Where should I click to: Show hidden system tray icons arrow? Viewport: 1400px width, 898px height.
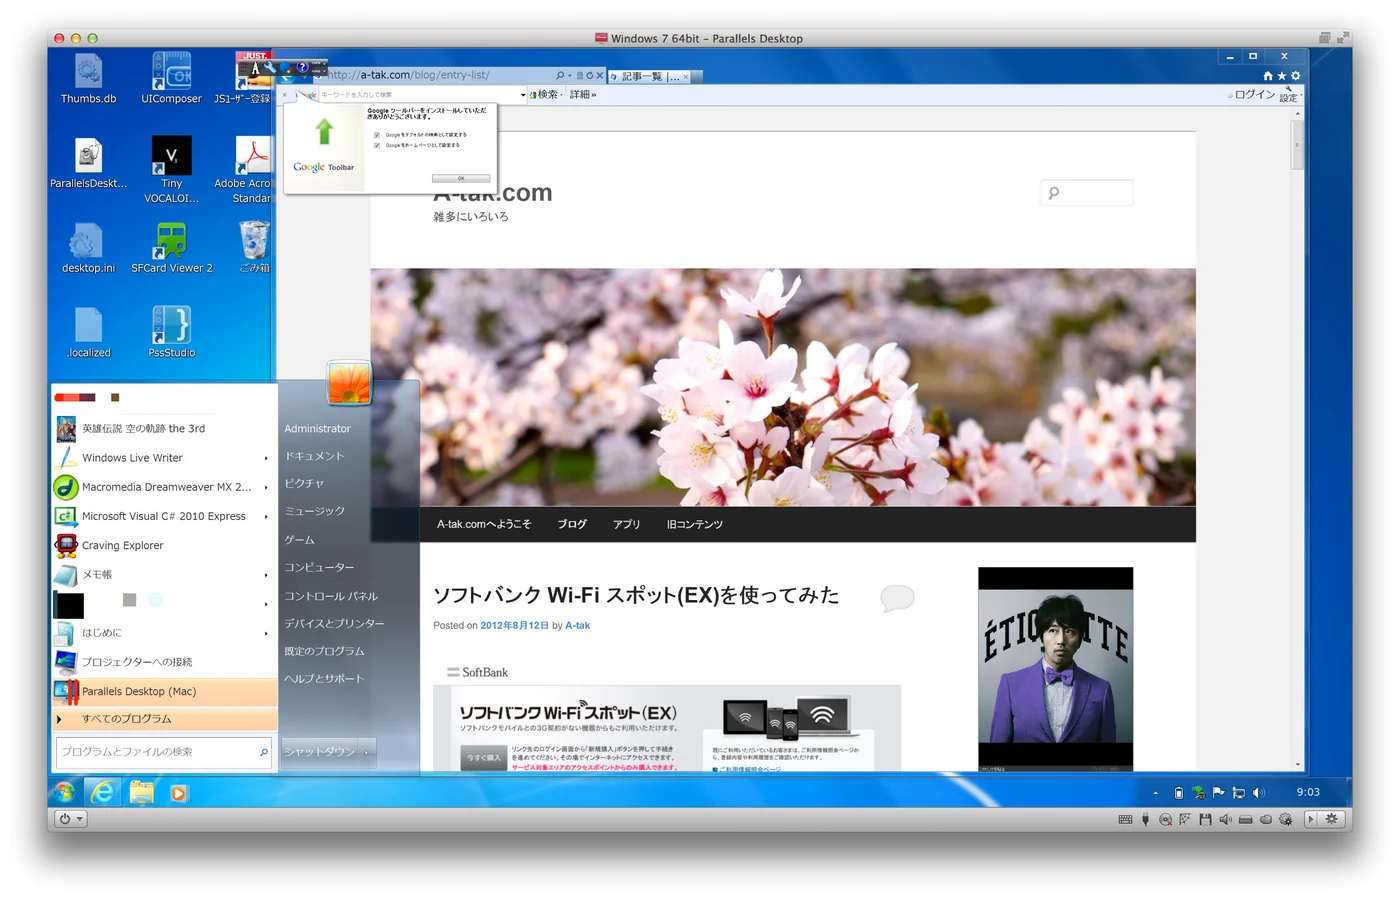(x=1155, y=793)
